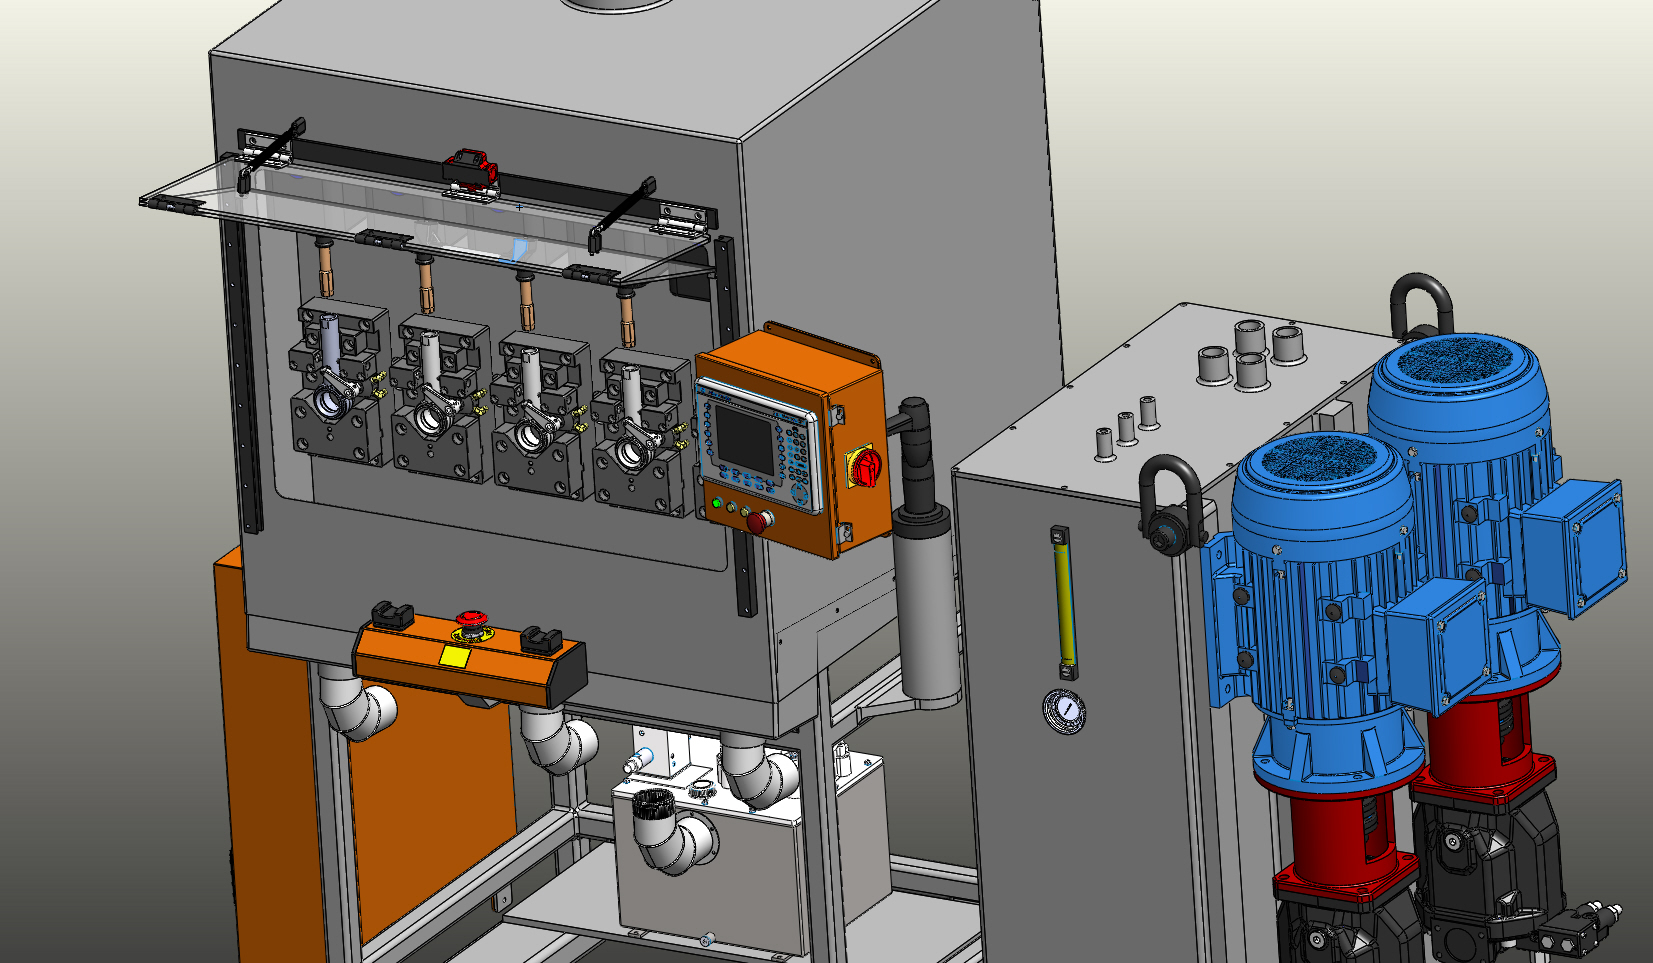Select the leftmost clamping fixture in the cabinet
The width and height of the screenshot is (1653, 963).
click(x=338, y=383)
